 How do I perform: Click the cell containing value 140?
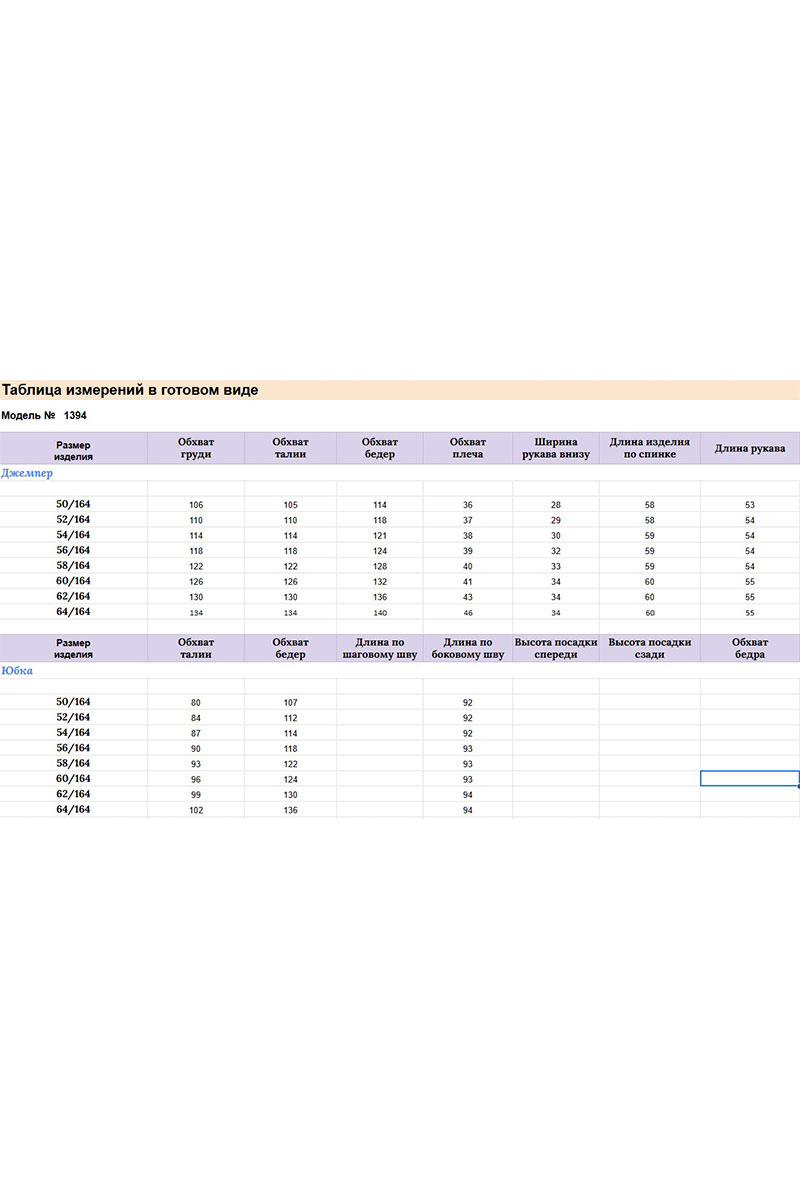pyautogui.click(x=380, y=613)
